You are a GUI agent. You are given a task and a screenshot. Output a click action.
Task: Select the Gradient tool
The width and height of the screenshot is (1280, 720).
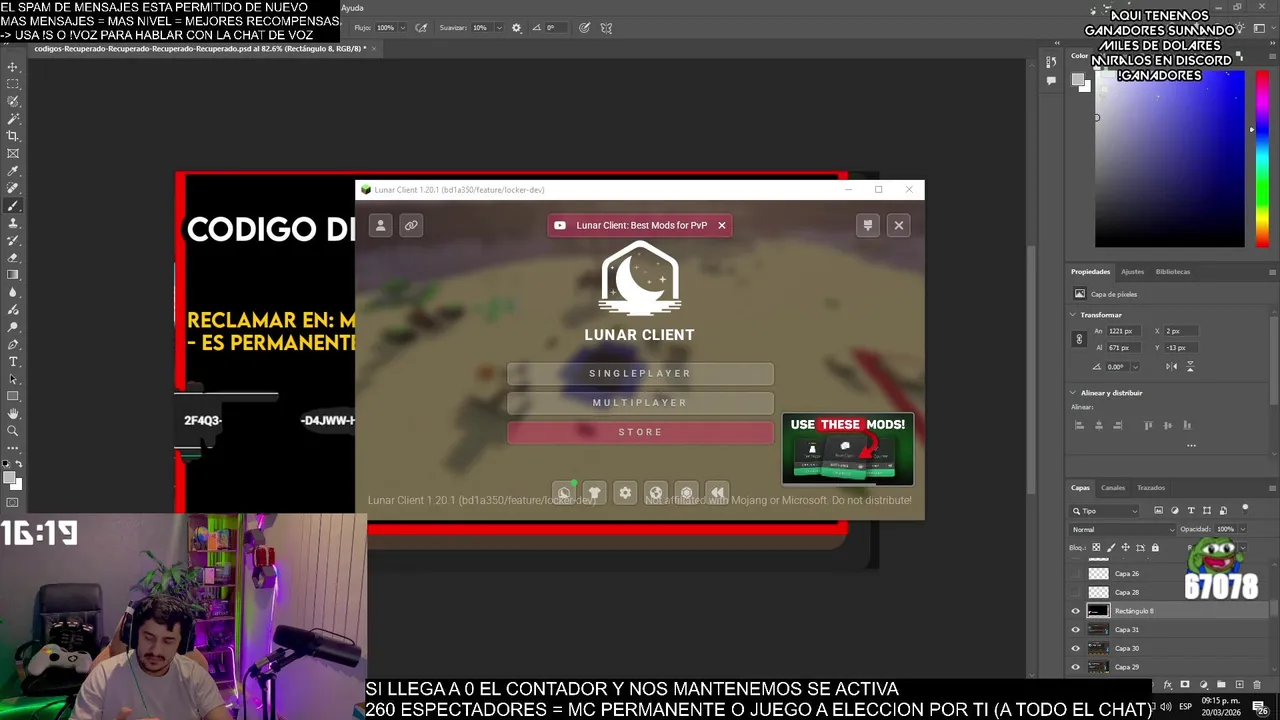(x=13, y=275)
